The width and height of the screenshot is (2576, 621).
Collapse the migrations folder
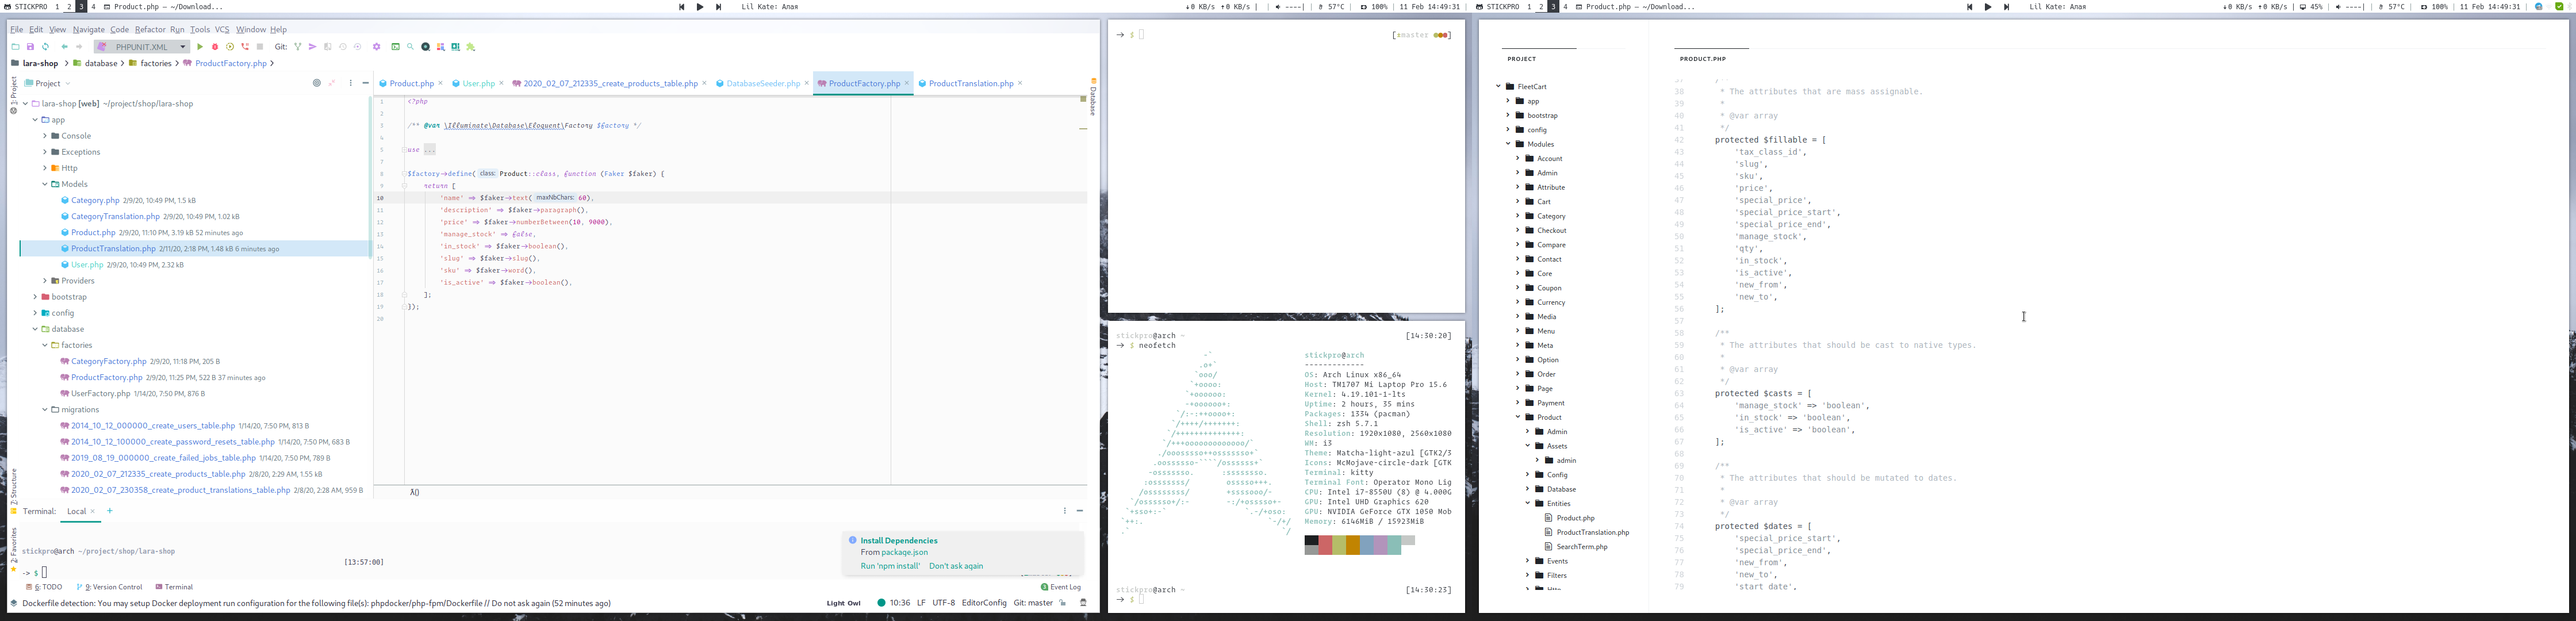[x=45, y=410]
